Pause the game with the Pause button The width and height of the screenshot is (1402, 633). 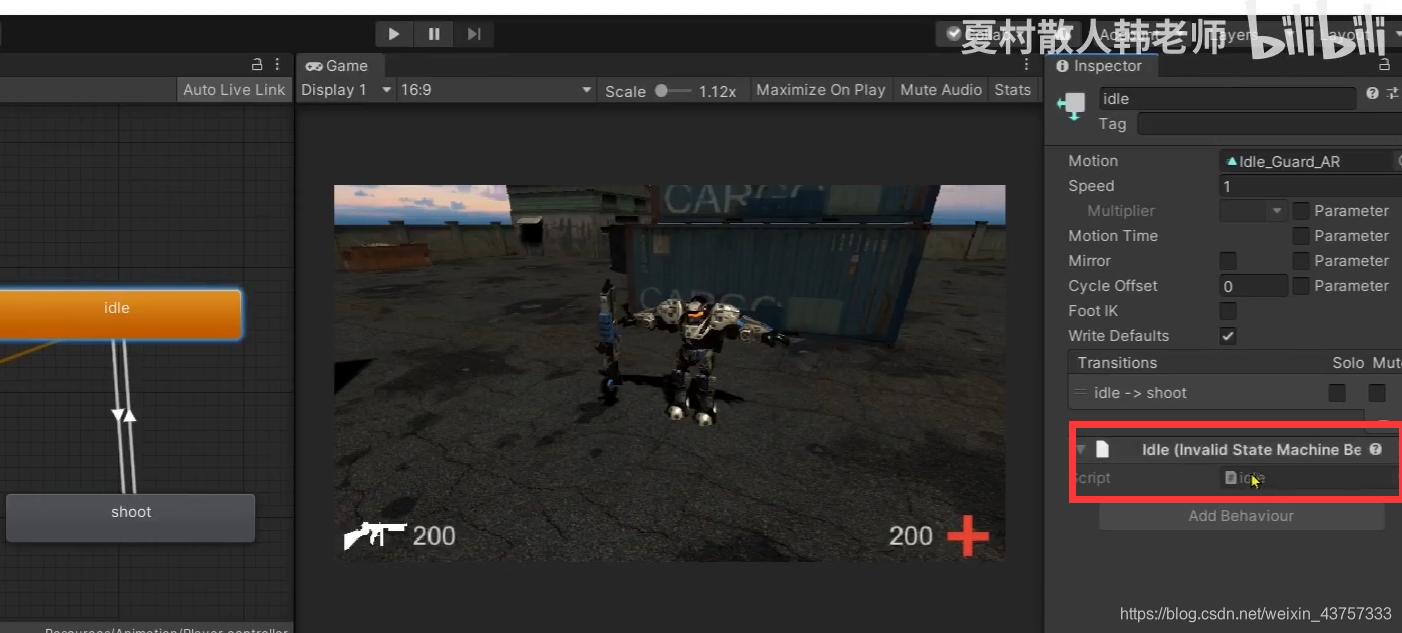[x=434, y=34]
